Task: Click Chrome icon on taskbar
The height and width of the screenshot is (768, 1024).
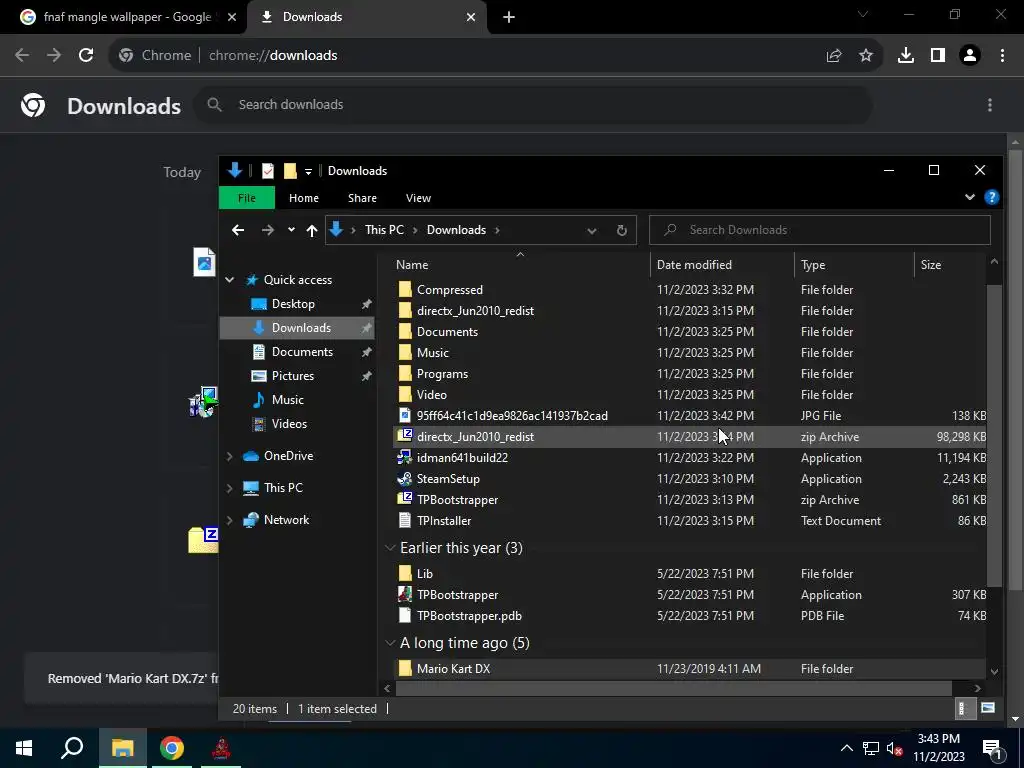Action: [172, 748]
